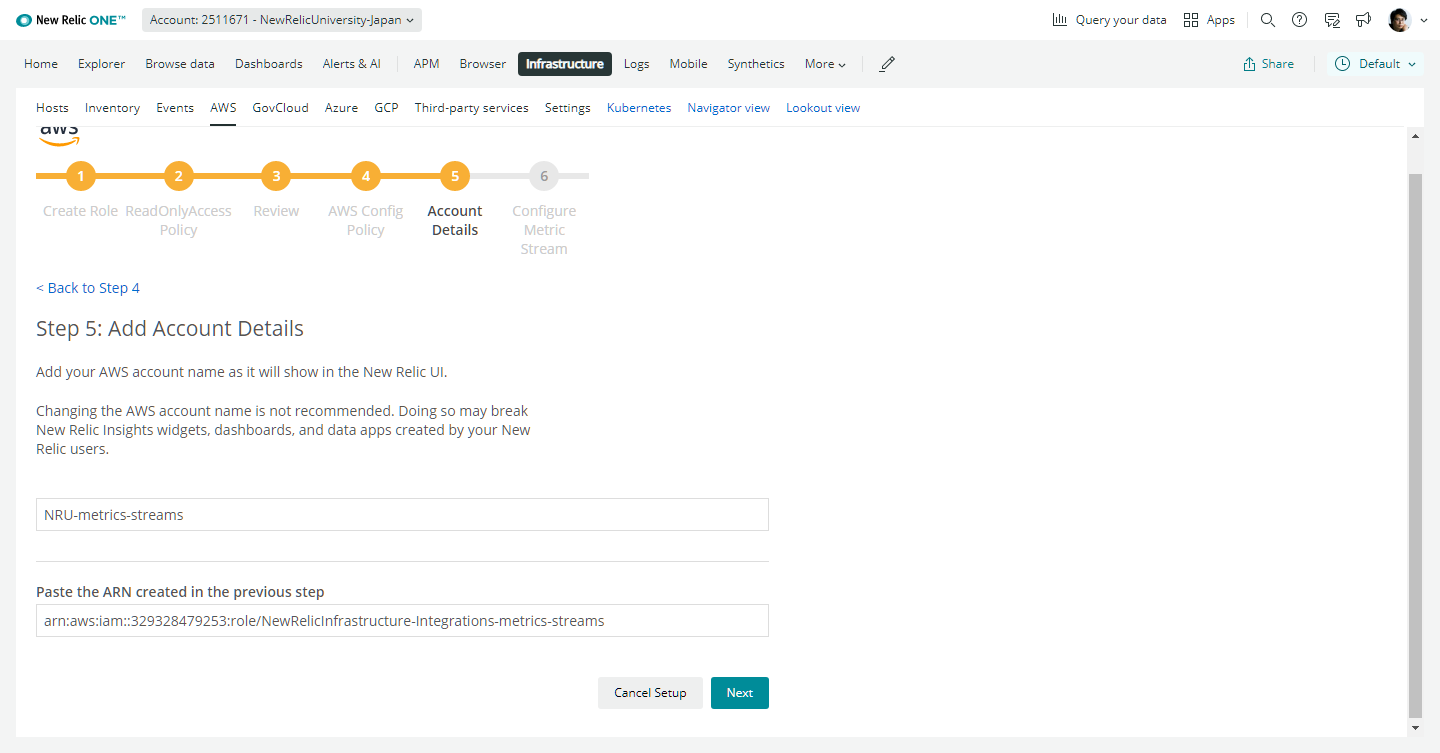Screen dimensions: 1440x753
Task: Select the Infrastructure navigation item
Action: 565,64
